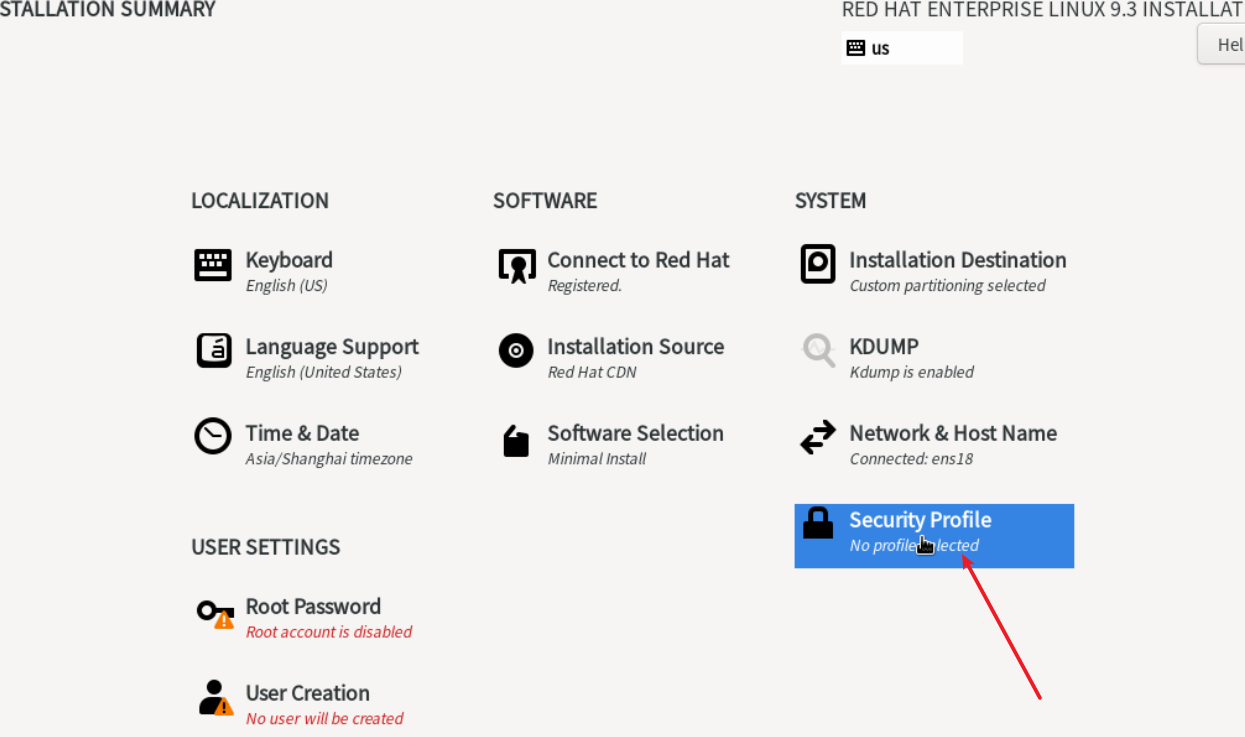The image size is (1245, 737).
Task: Click the Time & Date clock icon
Action: point(213,437)
